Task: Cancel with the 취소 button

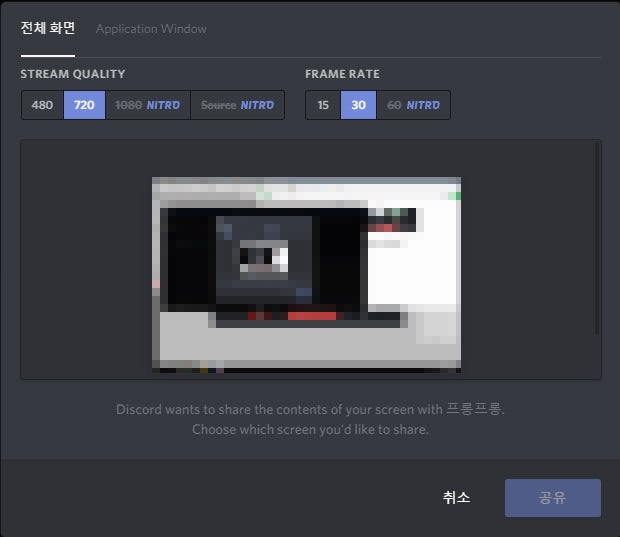Action: [456, 497]
